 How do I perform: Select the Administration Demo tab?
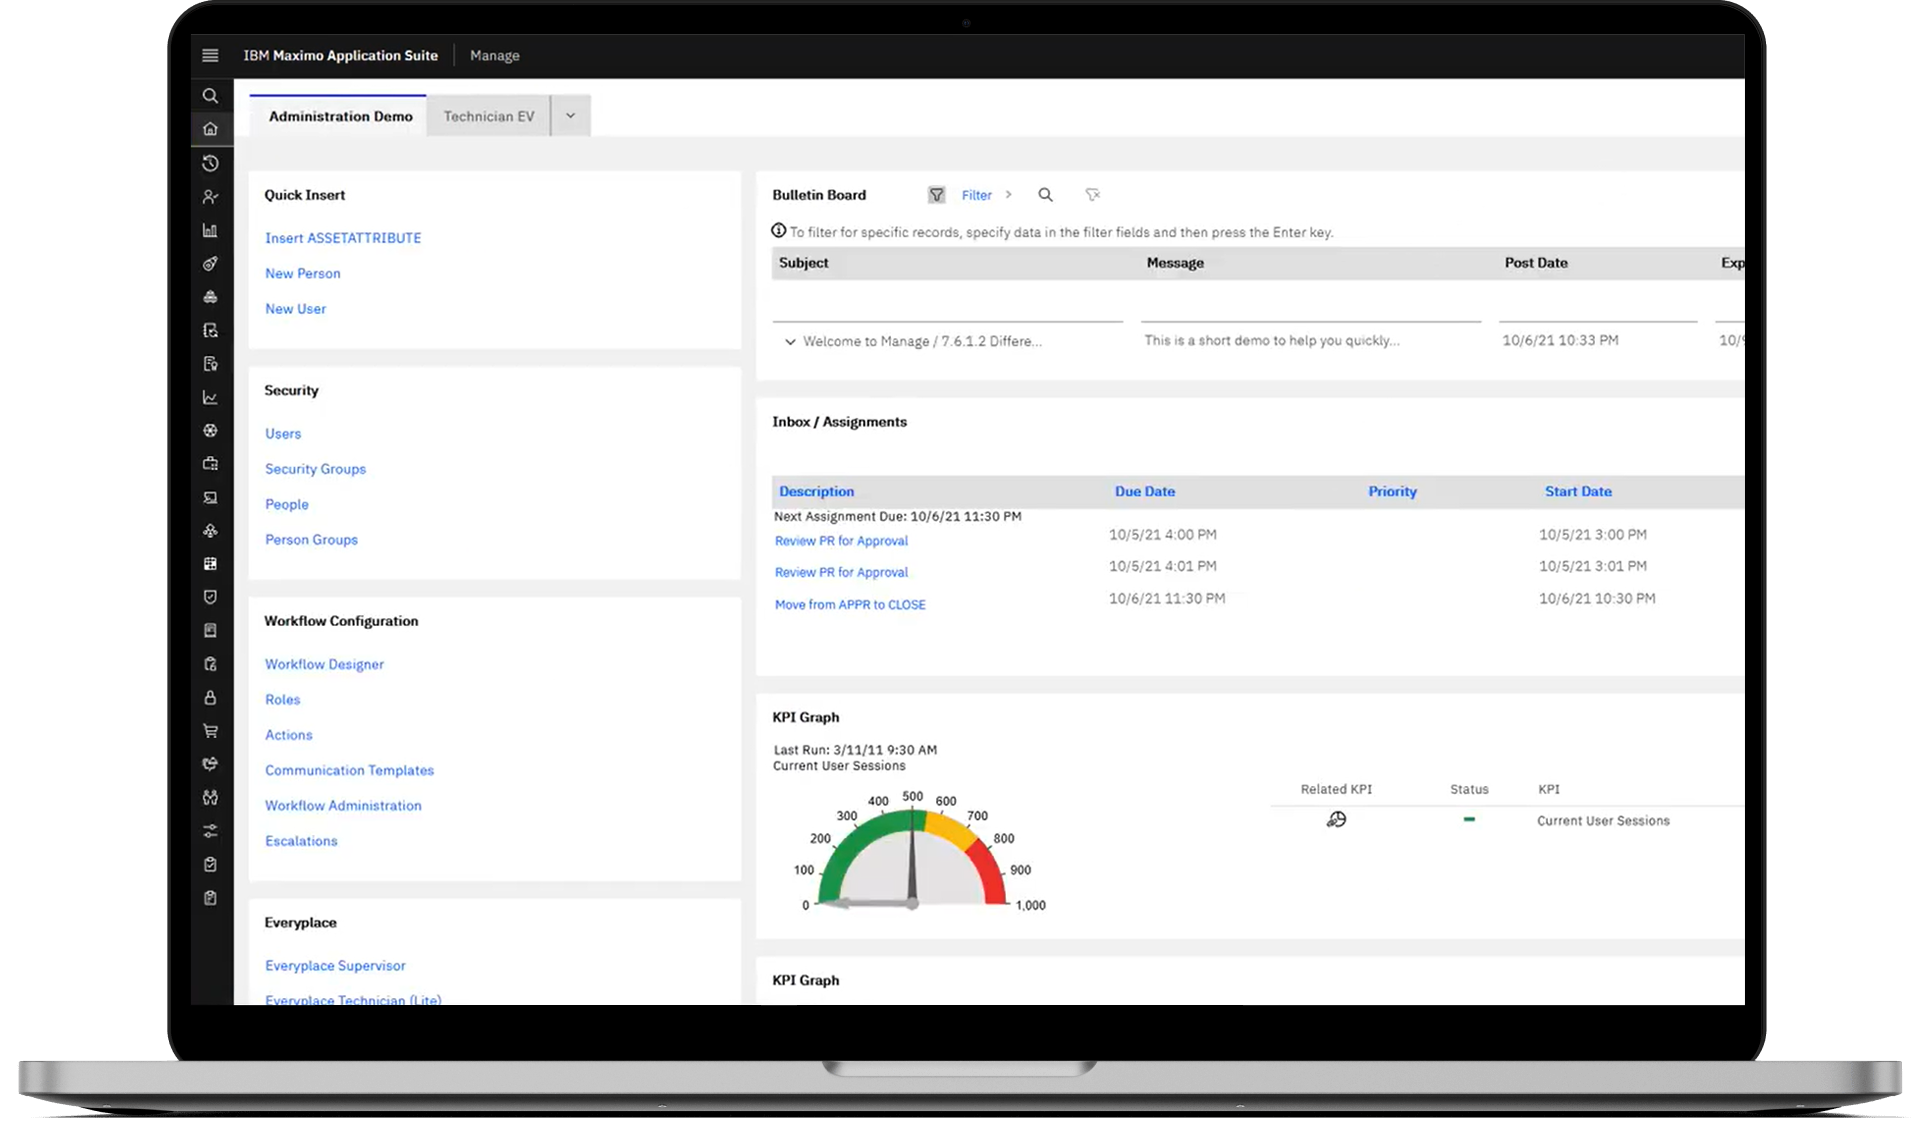click(x=339, y=116)
